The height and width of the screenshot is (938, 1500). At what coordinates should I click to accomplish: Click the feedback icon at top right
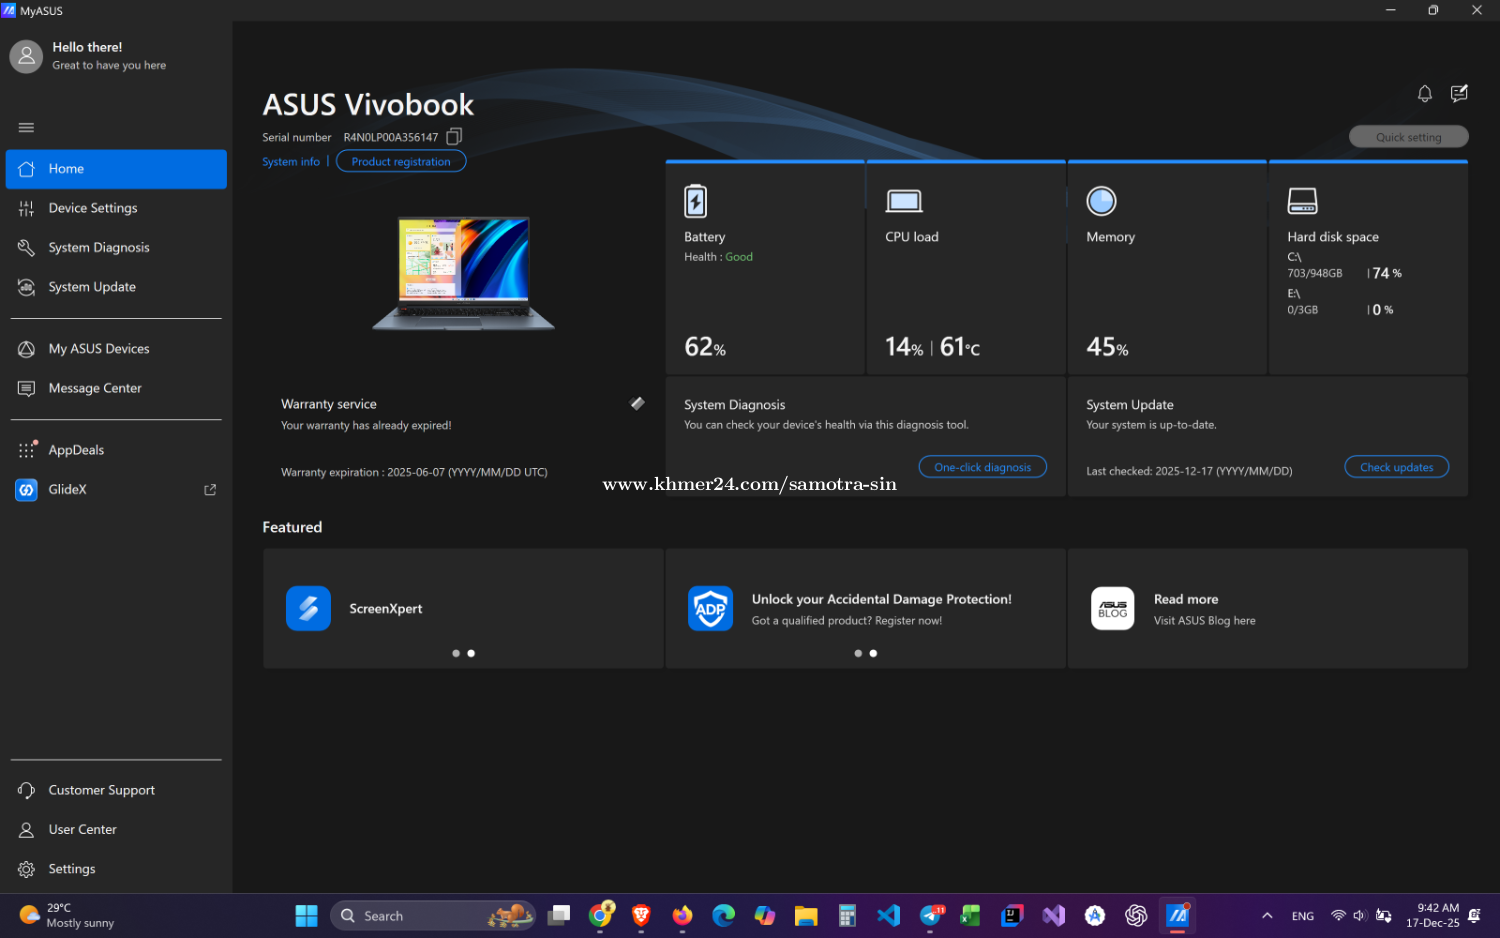click(x=1459, y=94)
